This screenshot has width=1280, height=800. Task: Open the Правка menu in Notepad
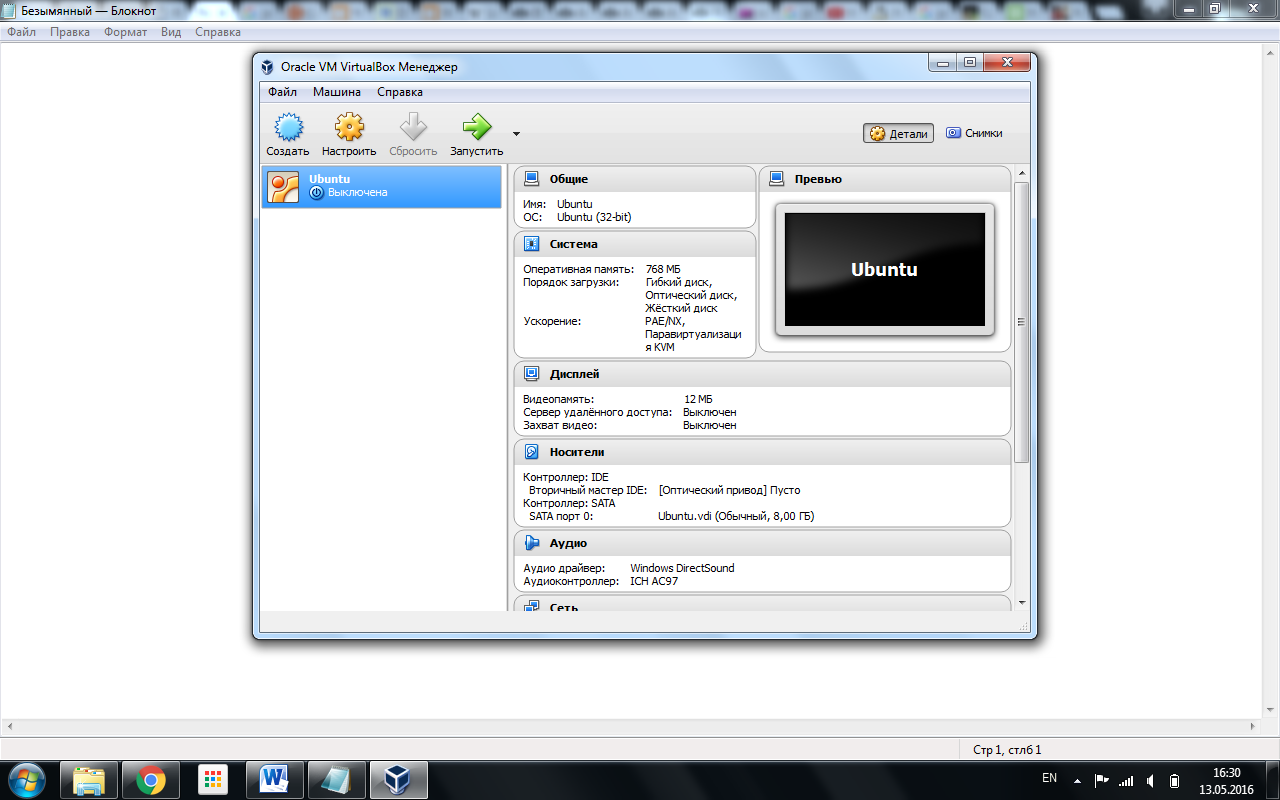(70, 32)
